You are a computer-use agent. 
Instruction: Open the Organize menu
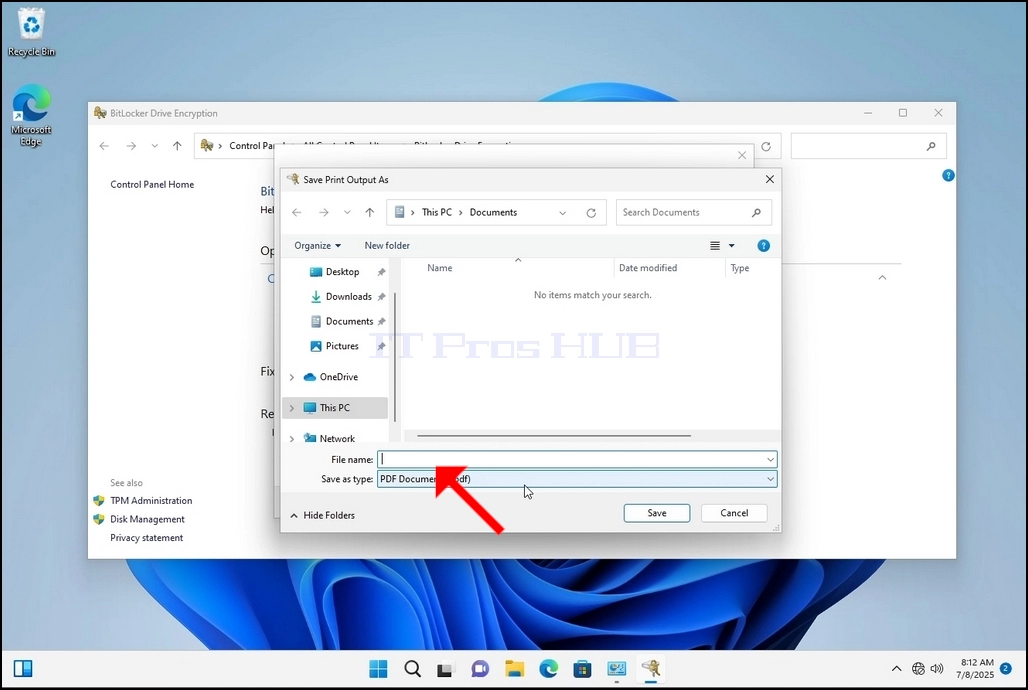pyautogui.click(x=317, y=245)
